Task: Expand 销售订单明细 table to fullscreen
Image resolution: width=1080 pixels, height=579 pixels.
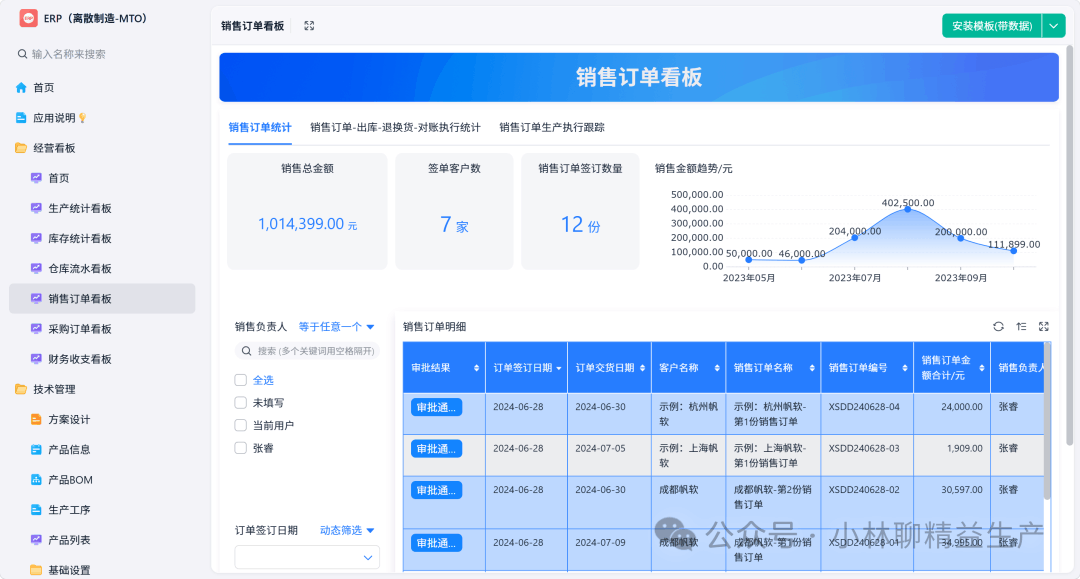Action: tap(1043, 326)
